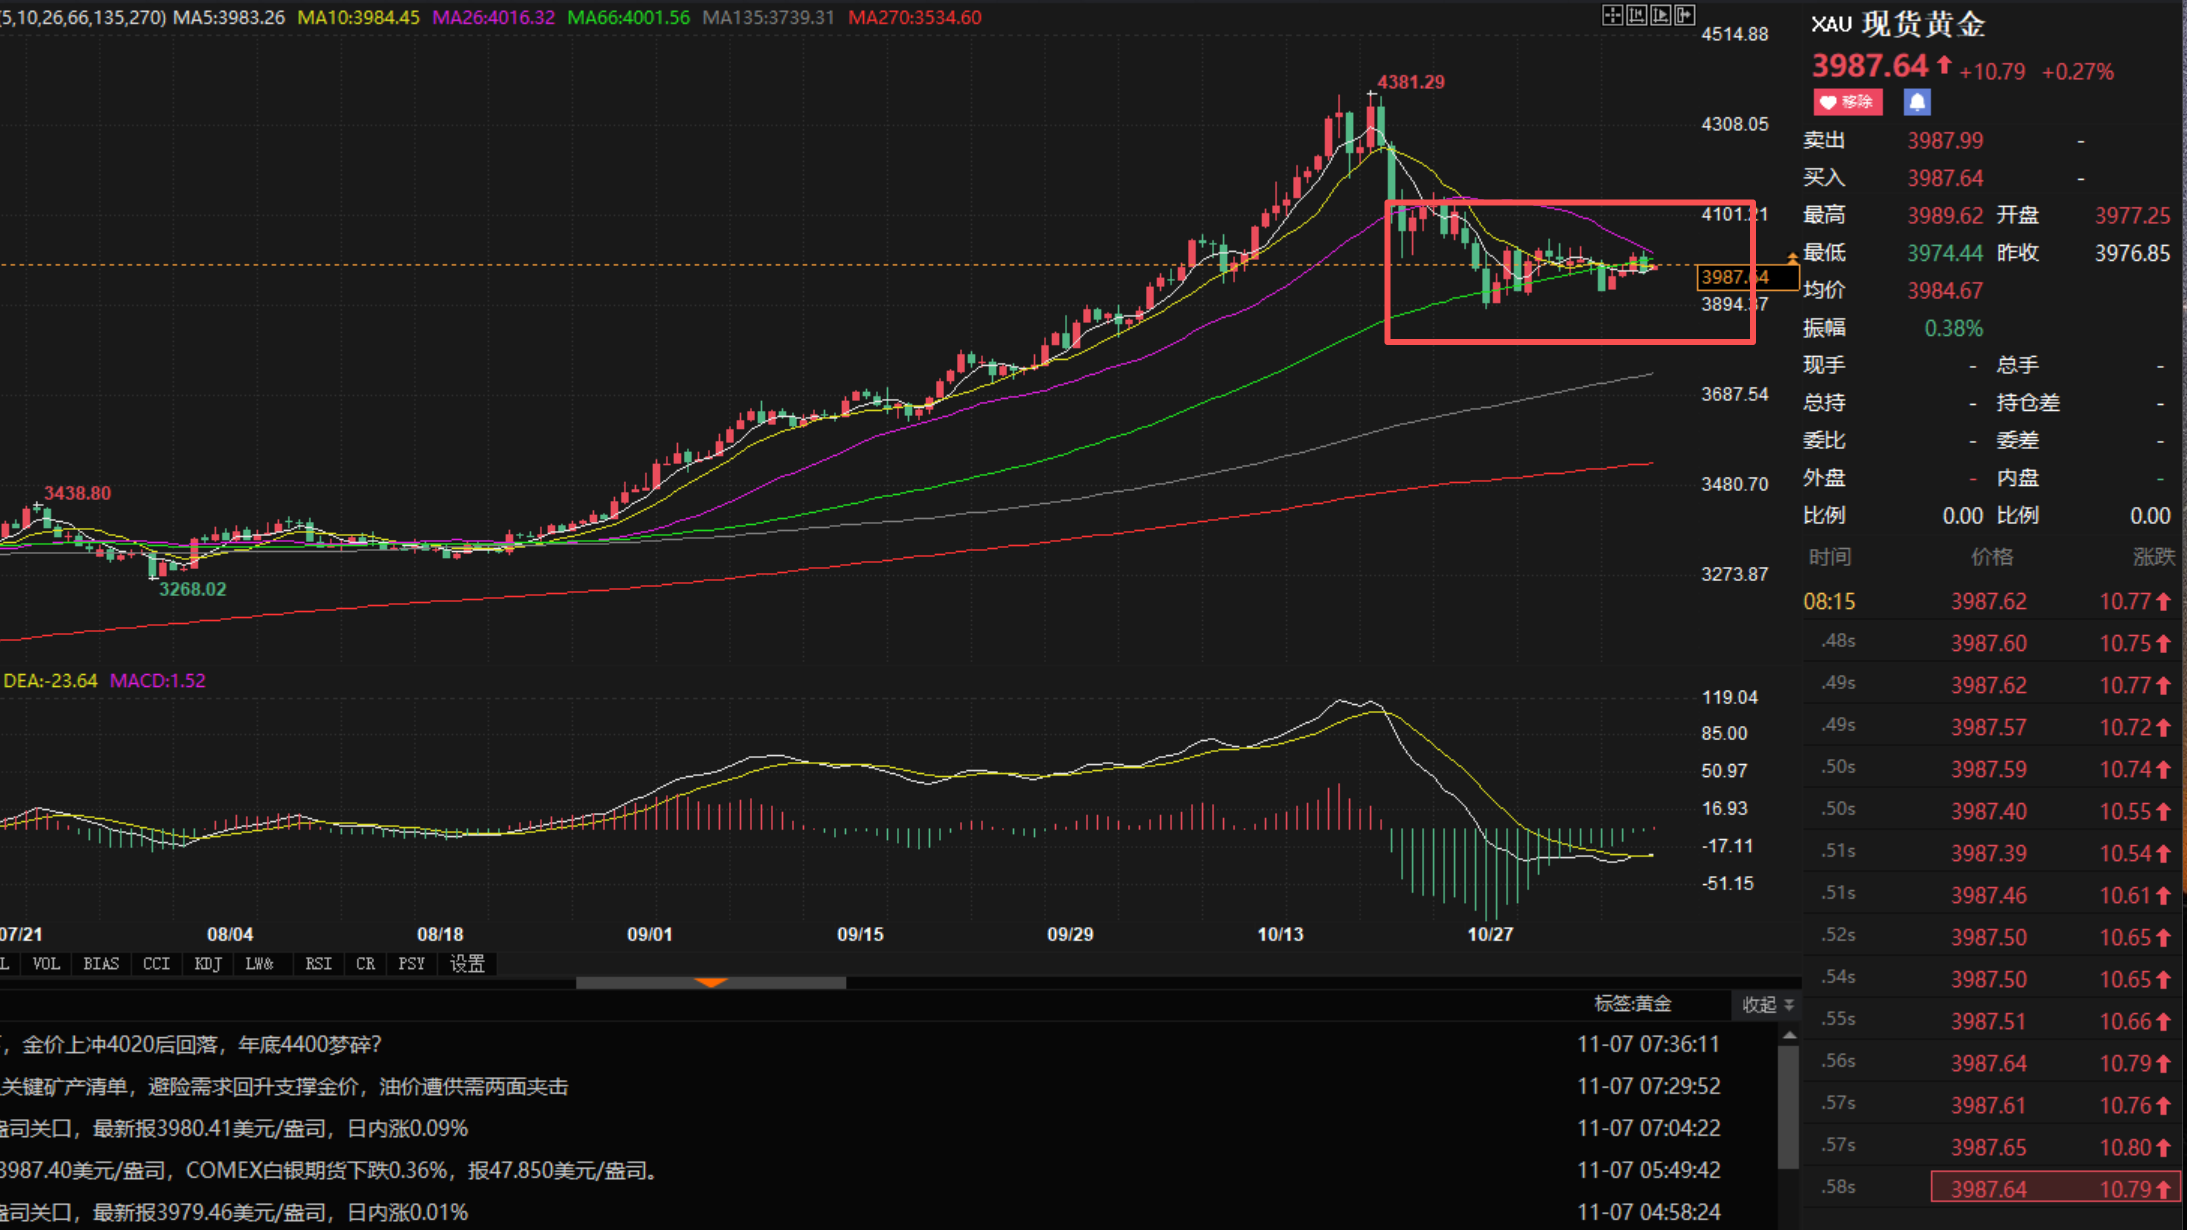Click the crosshair cursor chart icon

point(1612,15)
